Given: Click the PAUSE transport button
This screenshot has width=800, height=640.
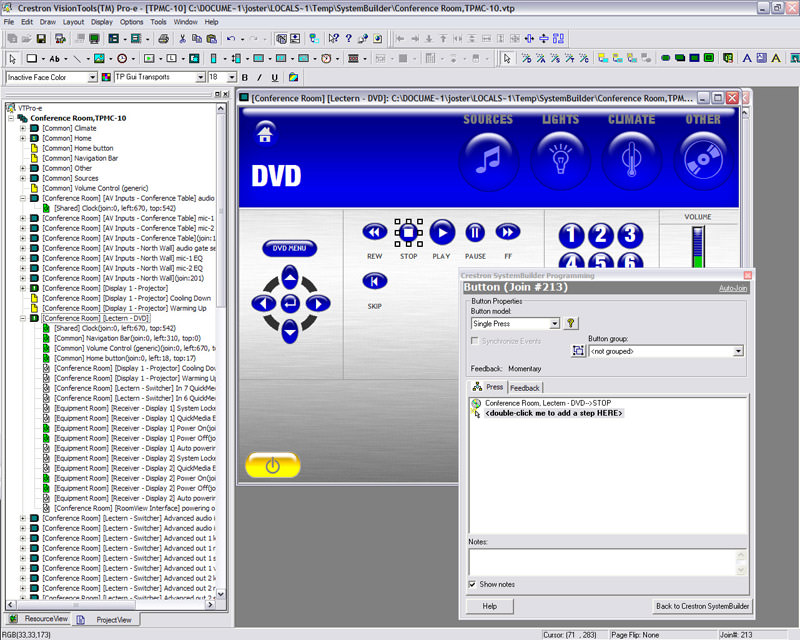Looking at the screenshot, I should [x=475, y=233].
